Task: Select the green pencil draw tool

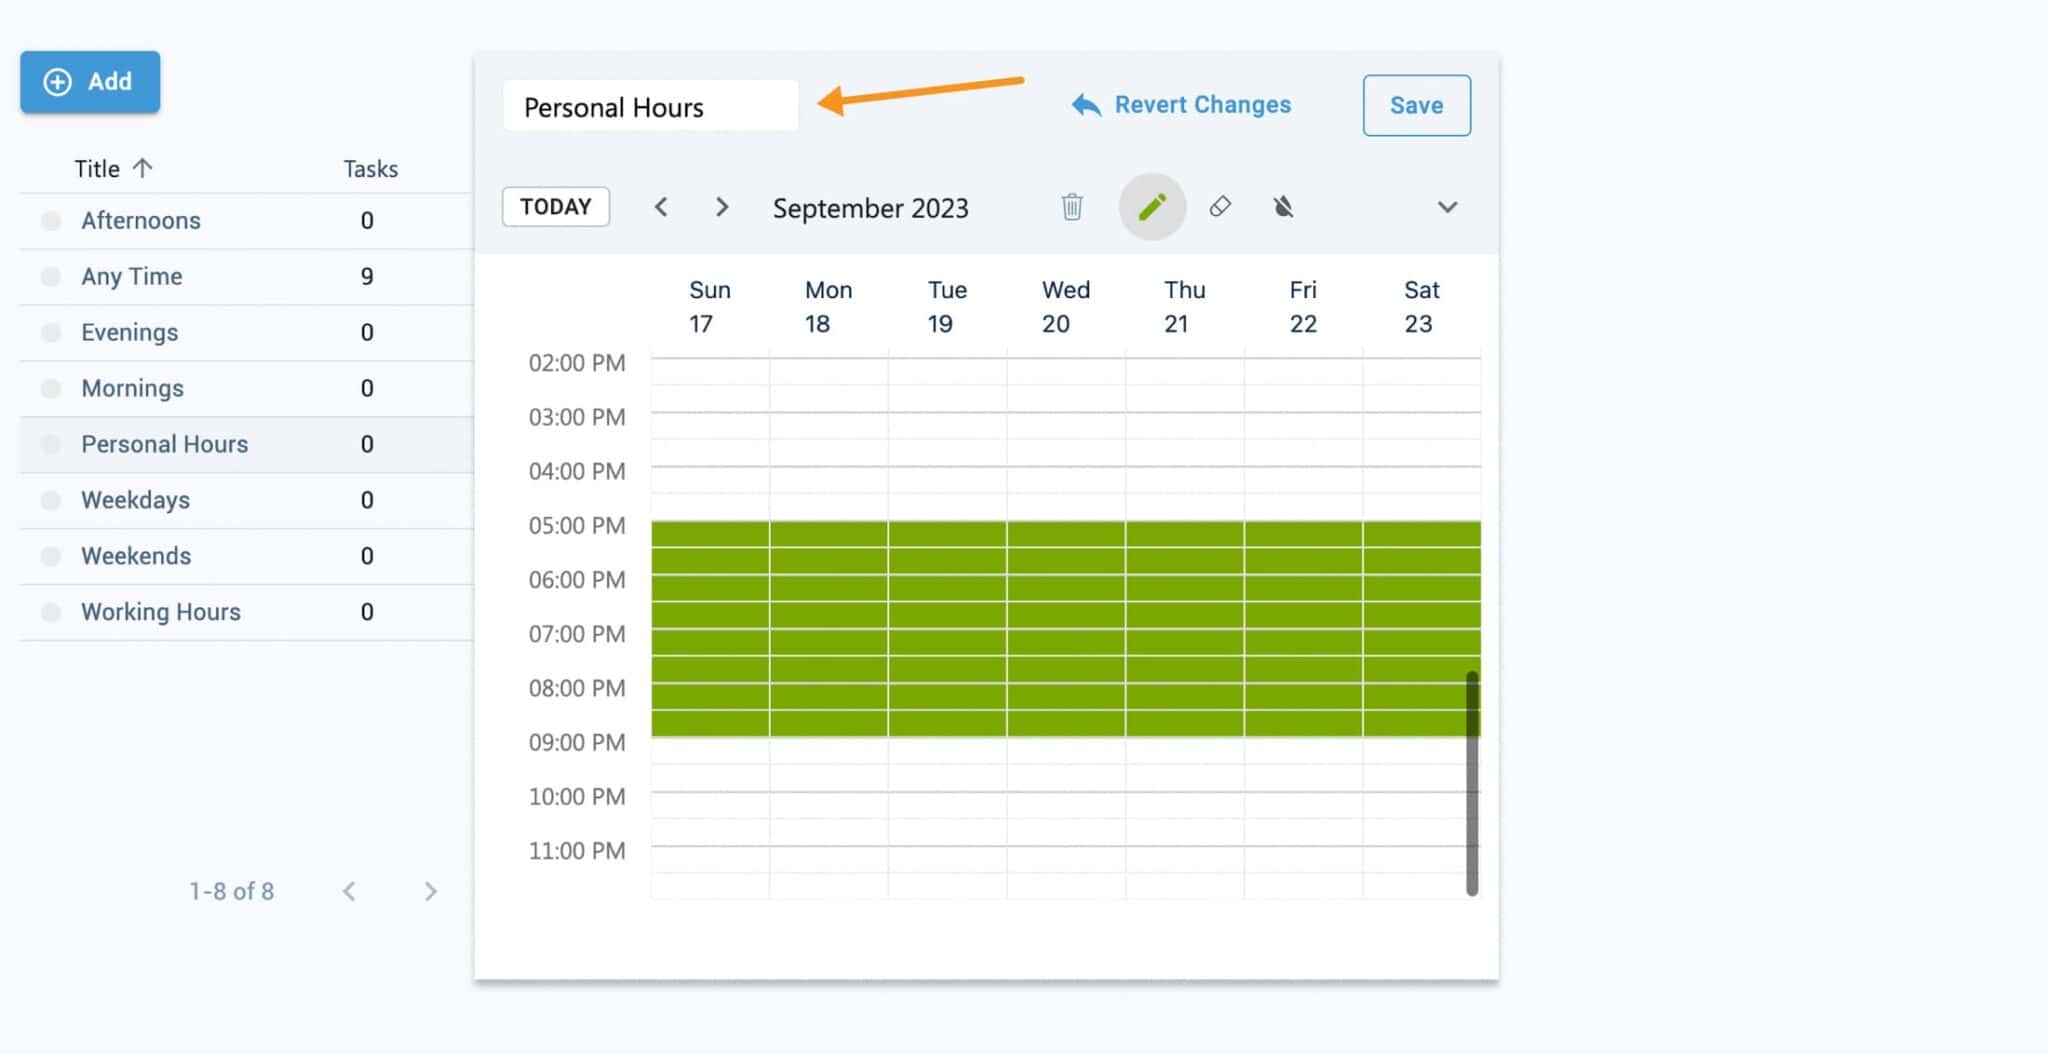Action: tap(1152, 207)
